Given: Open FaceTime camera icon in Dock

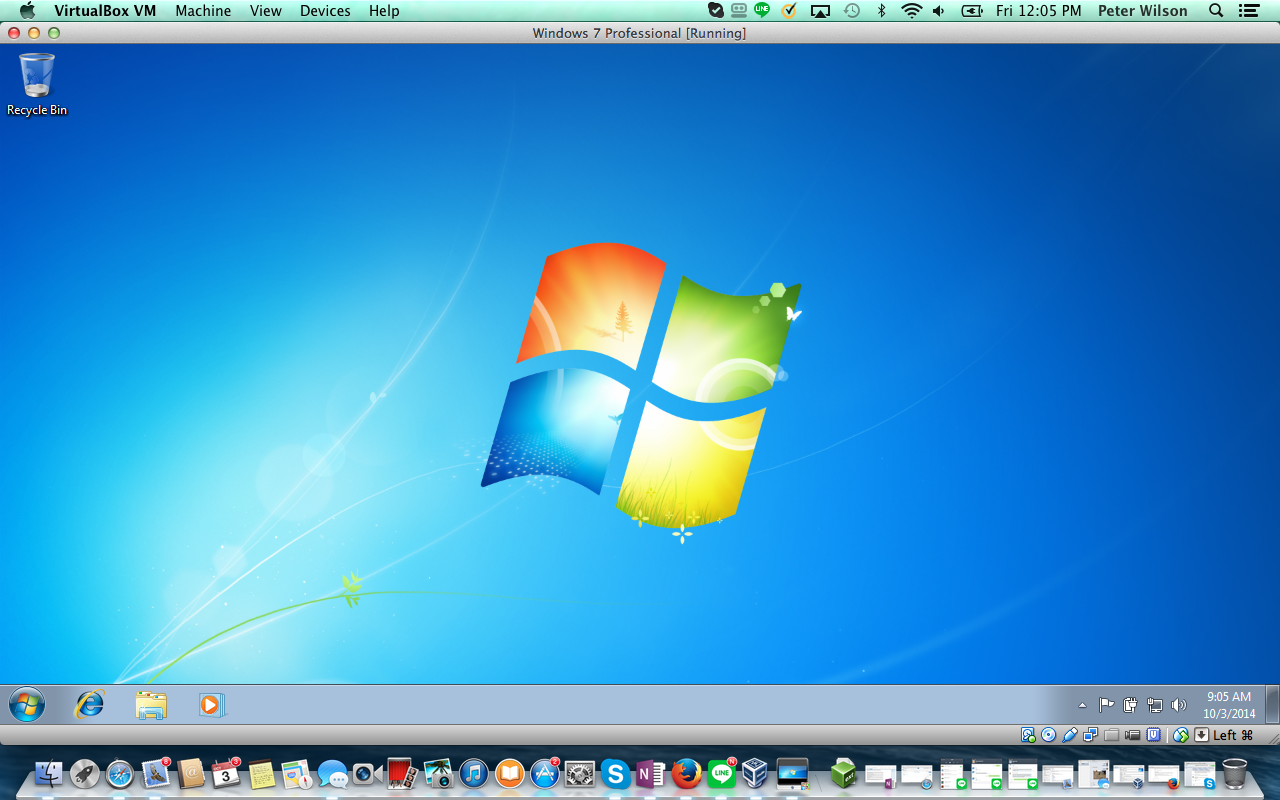Looking at the screenshot, I should 367,773.
